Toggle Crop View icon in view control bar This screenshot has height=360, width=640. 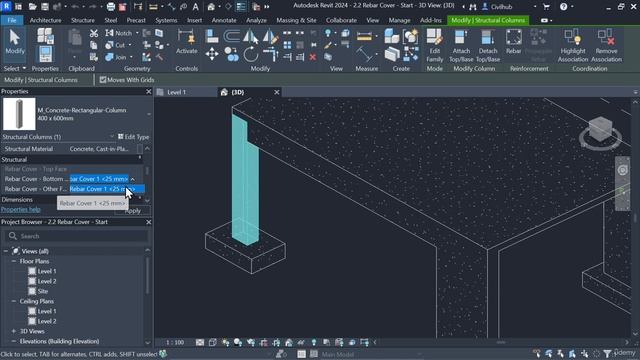click(264, 342)
